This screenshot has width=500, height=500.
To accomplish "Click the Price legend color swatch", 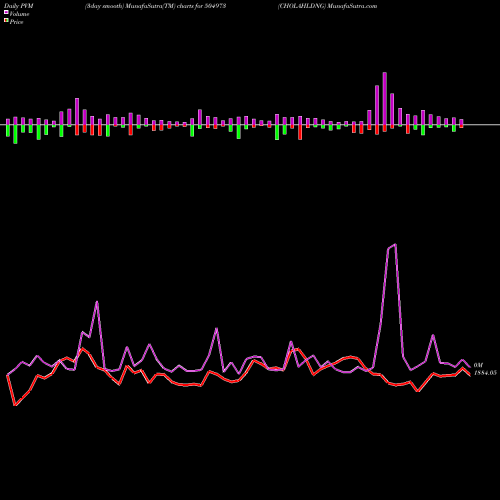I will click(6, 21).
